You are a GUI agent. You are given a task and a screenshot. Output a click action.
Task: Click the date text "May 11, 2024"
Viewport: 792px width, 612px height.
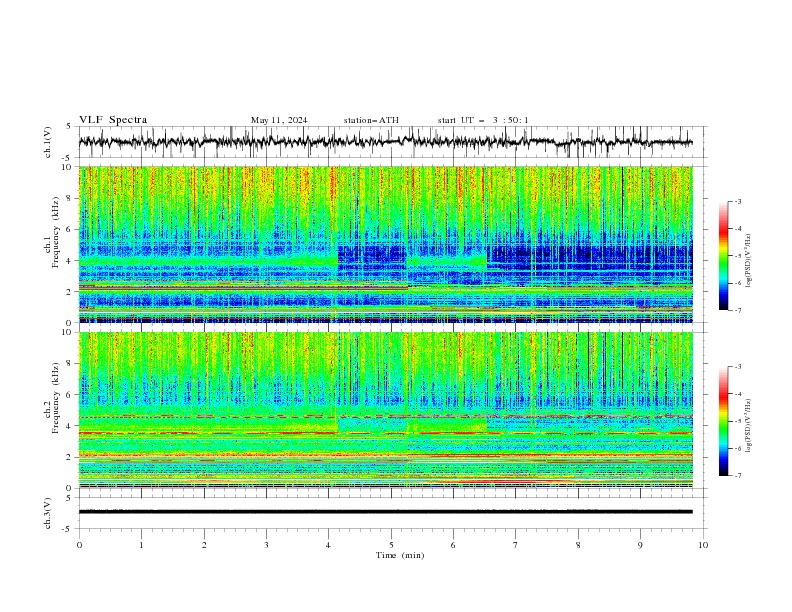(279, 120)
